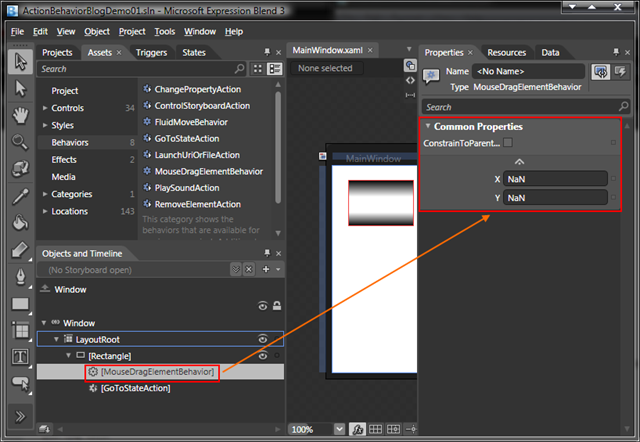
Task: Switch Assets panel to list view
Action: (x=275, y=69)
